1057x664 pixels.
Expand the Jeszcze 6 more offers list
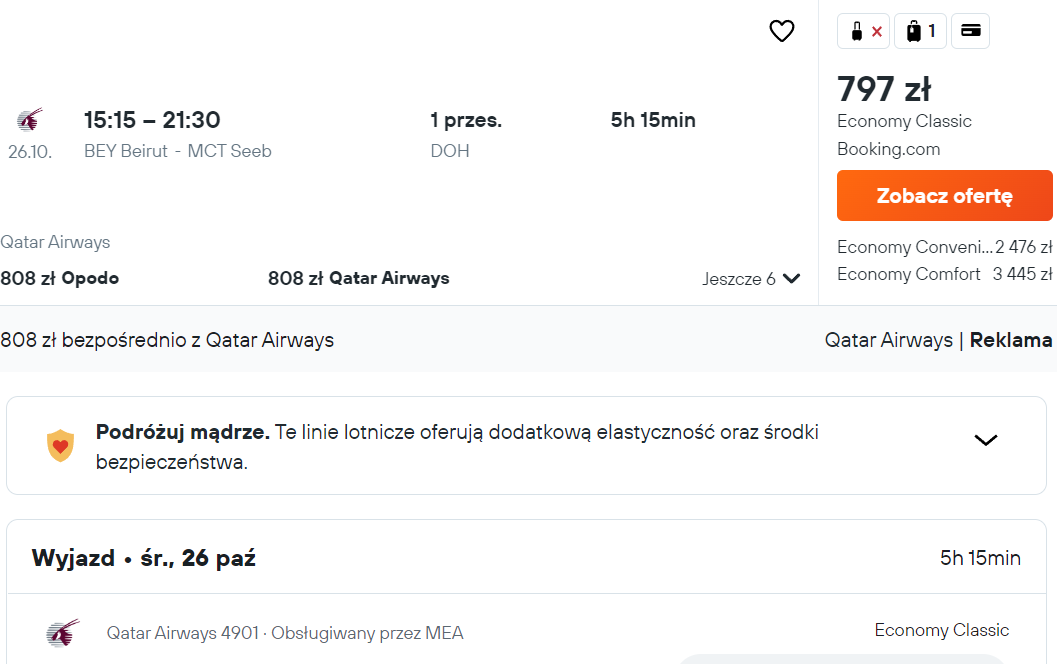(751, 278)
